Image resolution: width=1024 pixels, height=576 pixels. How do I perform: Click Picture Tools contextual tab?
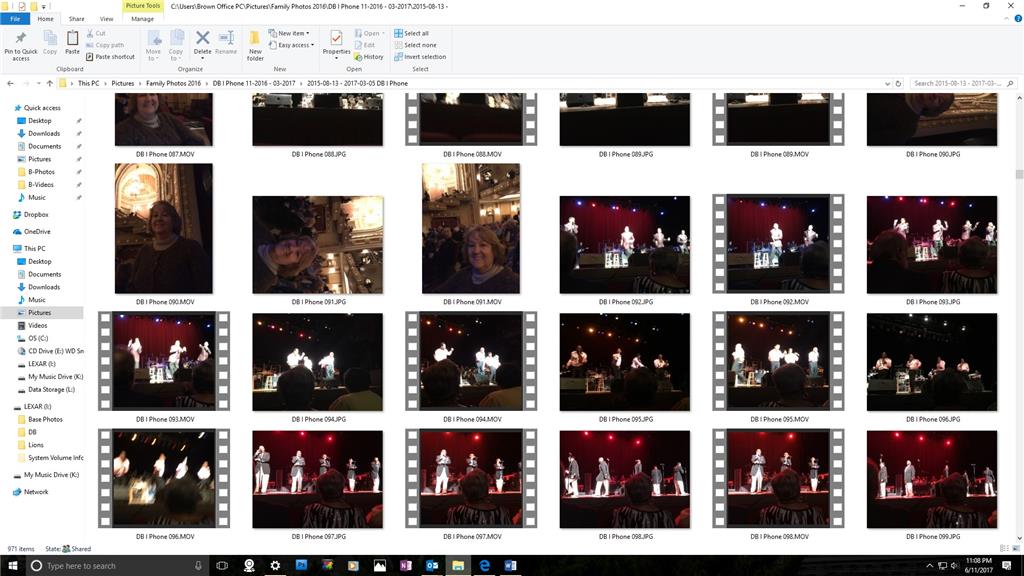pos(143,6)
